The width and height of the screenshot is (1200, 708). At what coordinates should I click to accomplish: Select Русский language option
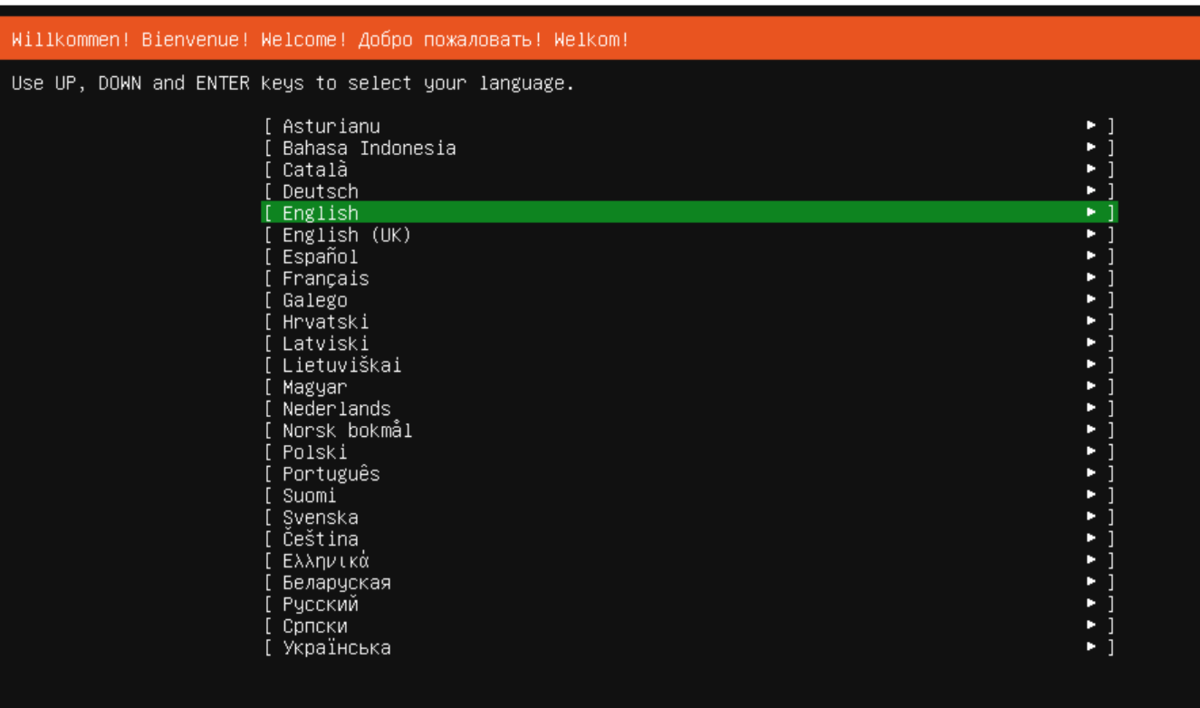tap(689, 605)
